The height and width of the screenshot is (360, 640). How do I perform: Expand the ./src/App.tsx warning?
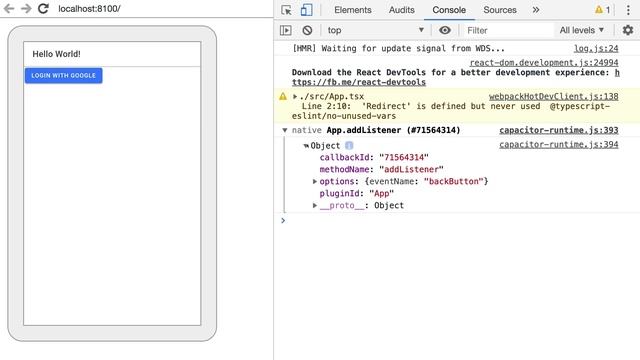(295, 97)
